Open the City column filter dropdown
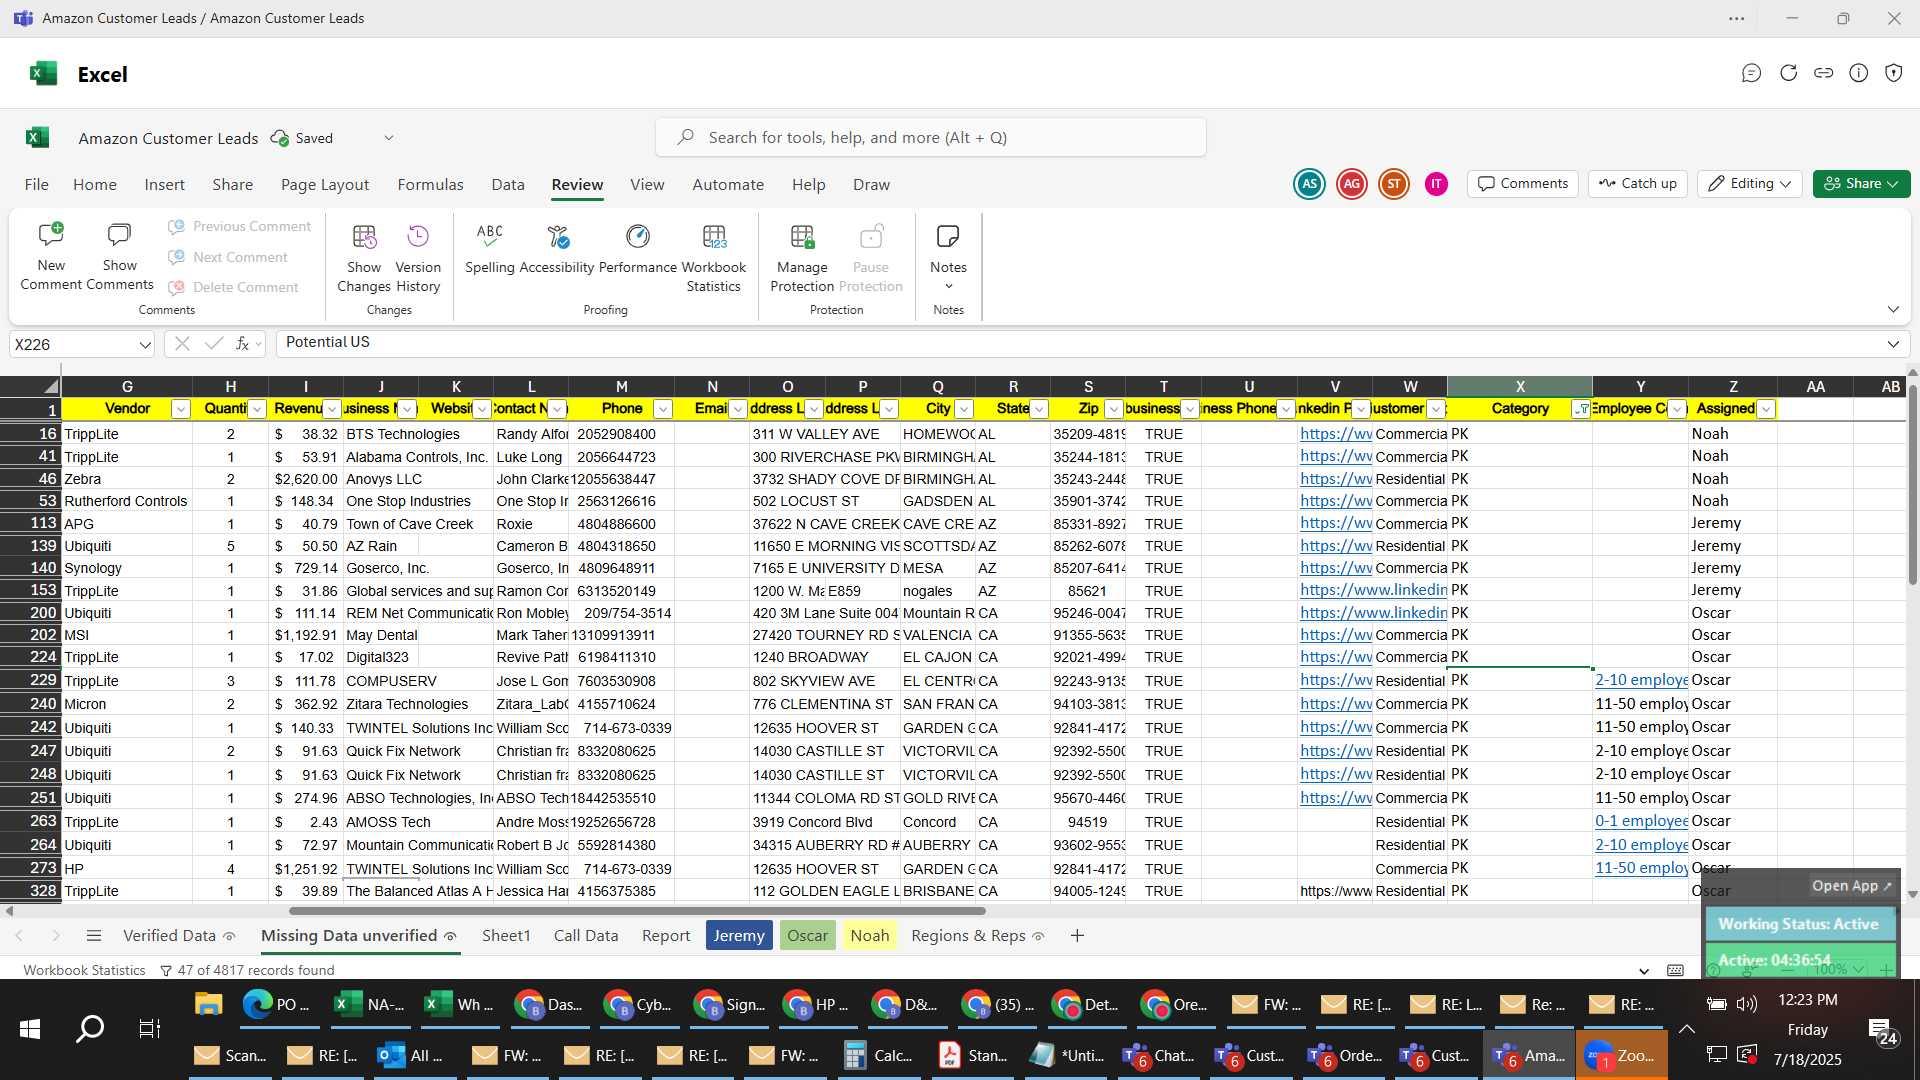The height and width of the screenshot is (1080, 1920). [x=964, y=409]
